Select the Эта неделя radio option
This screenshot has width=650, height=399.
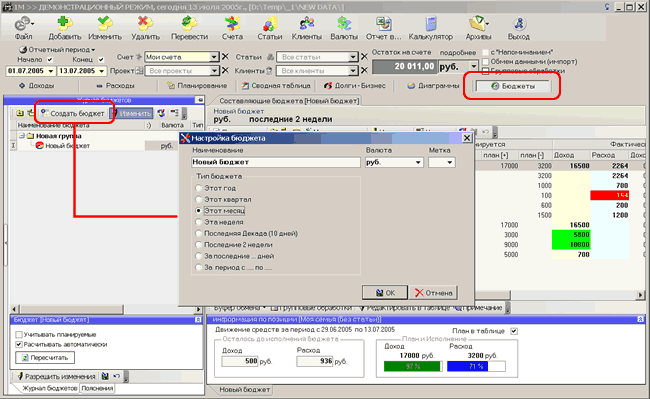click(199, 222)
